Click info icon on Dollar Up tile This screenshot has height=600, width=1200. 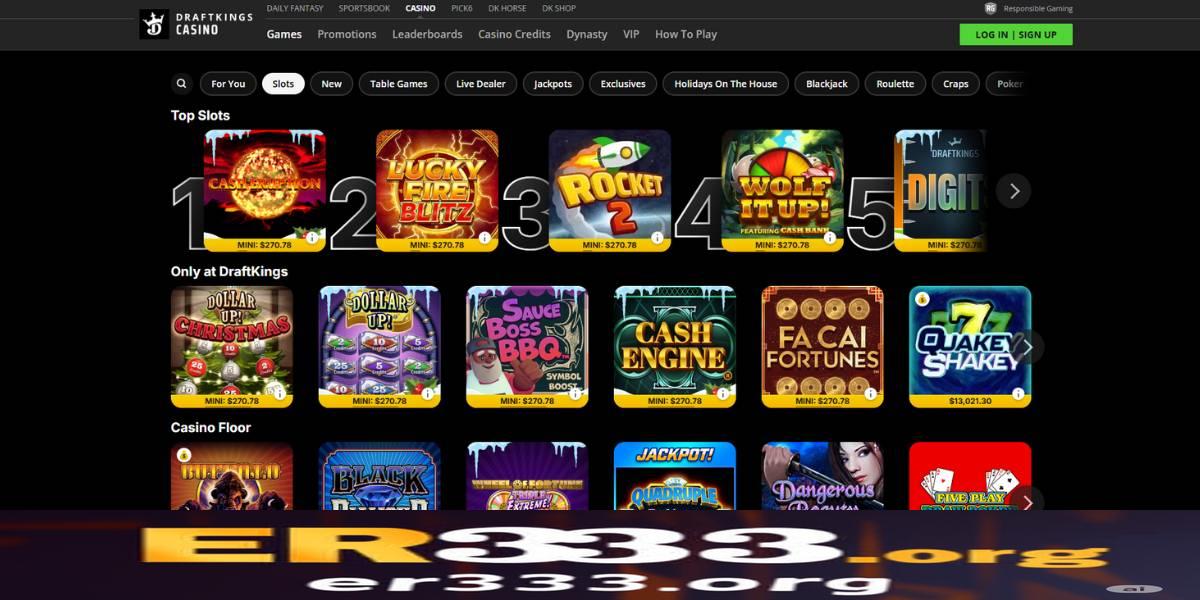pos(427,394)
